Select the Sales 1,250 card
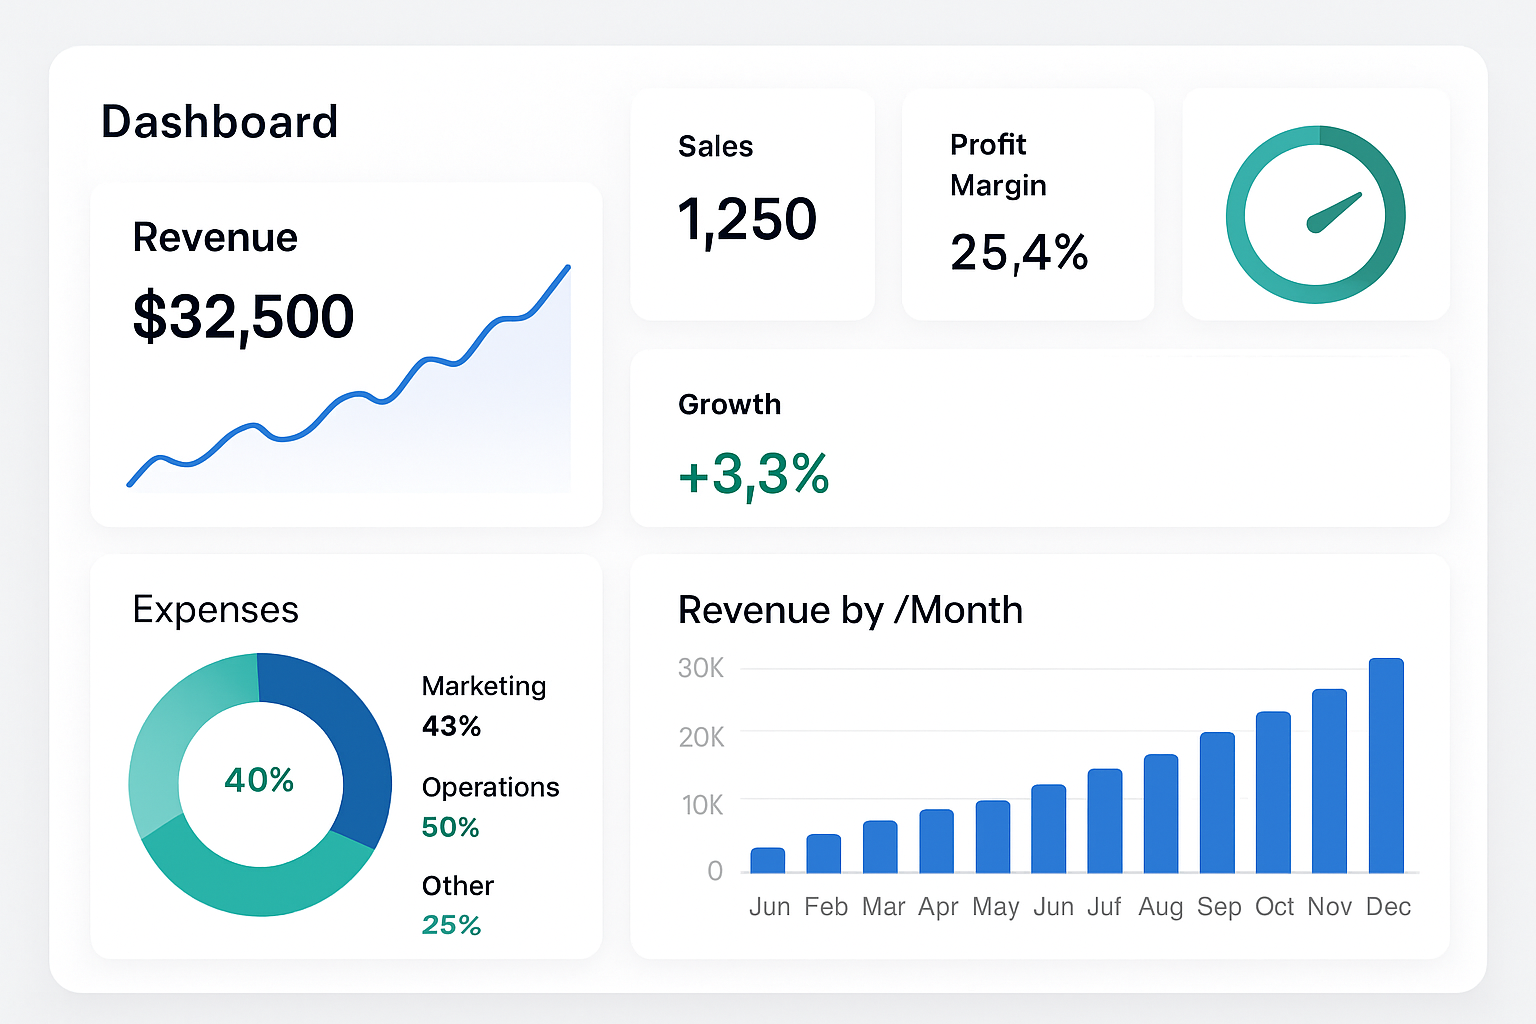 point(752,204)
